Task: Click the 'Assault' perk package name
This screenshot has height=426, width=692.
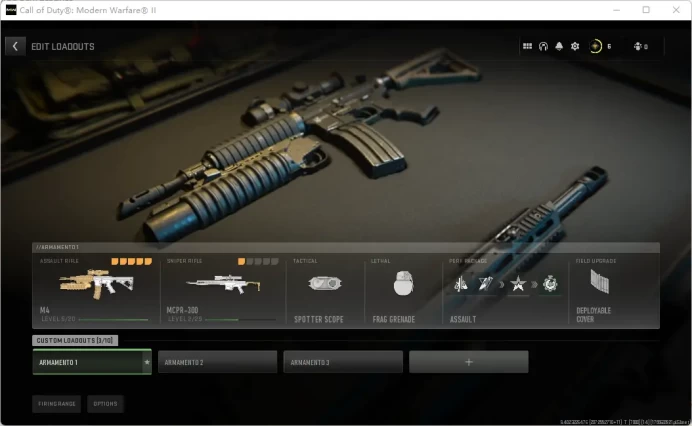Action: pyautogui.click(x=463, y=319)
